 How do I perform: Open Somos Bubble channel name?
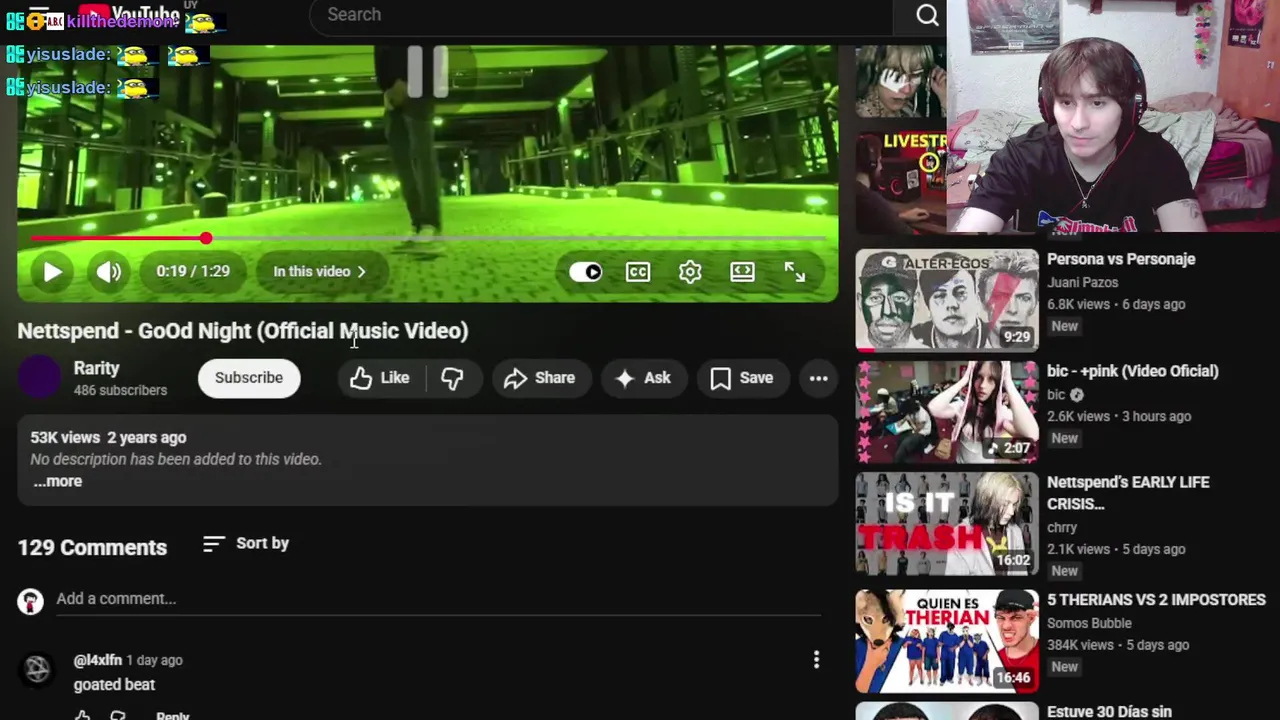click(x=1089, y=623)
